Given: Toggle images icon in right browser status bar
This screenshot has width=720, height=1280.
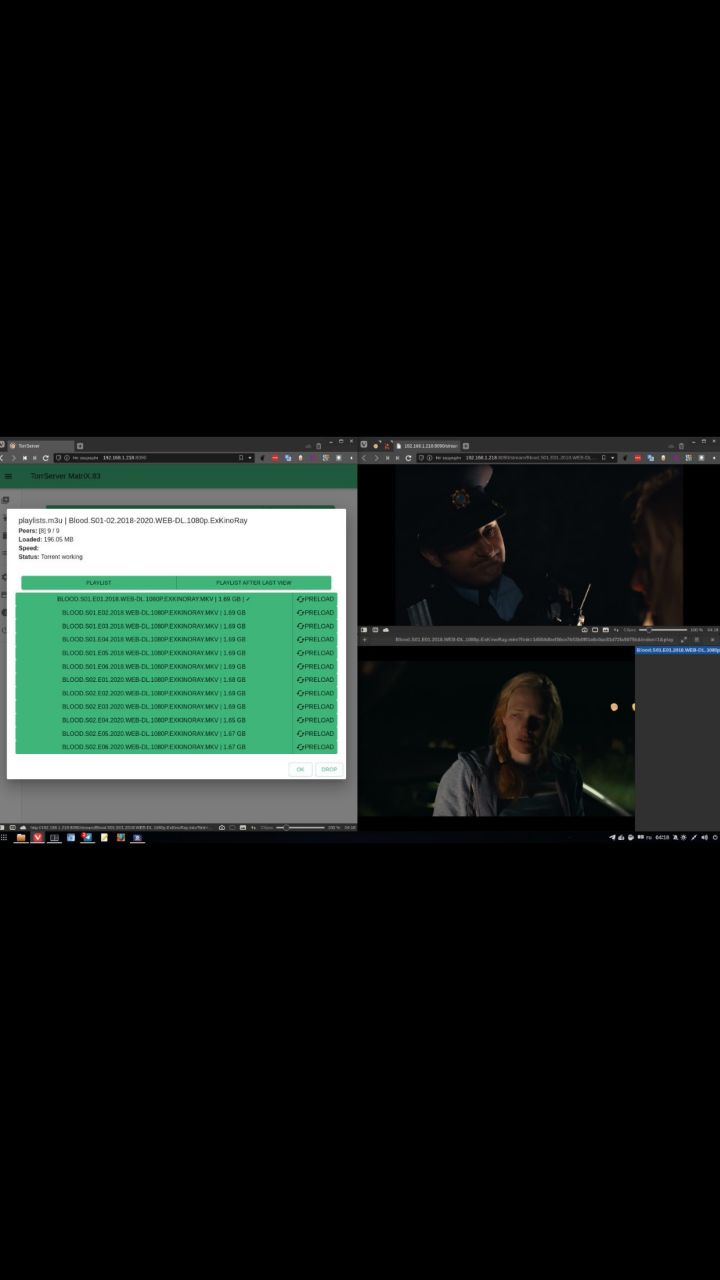Looking at the screenshot, I should click(605, 630).
